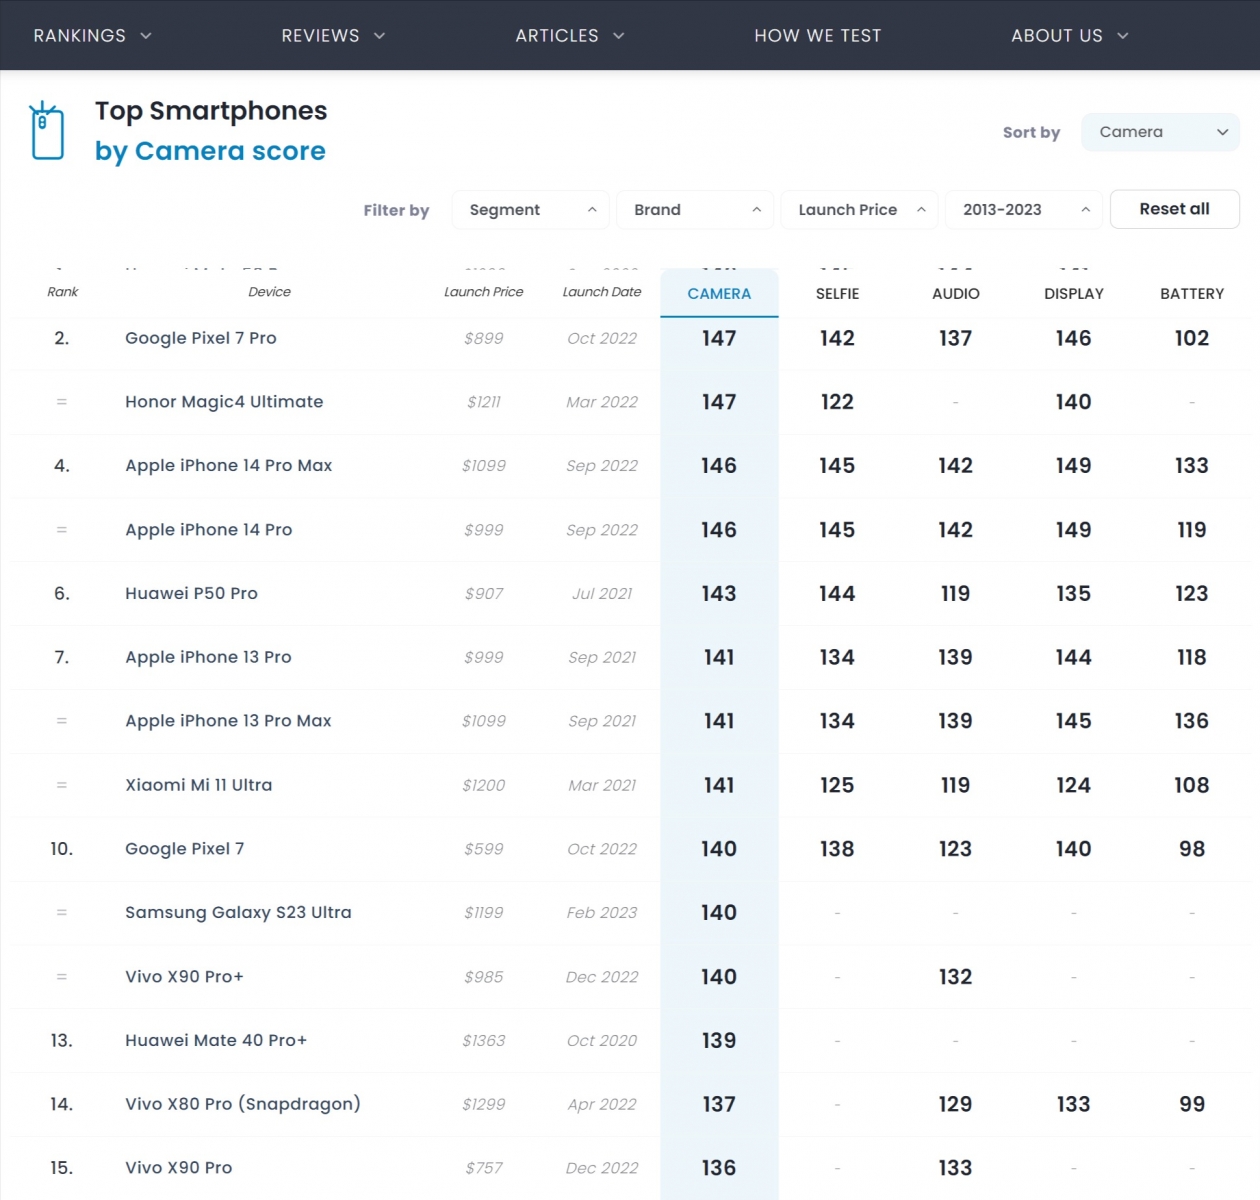
Task: Open Honor Magic4 Ultimate device link
Action: point(224,402)
